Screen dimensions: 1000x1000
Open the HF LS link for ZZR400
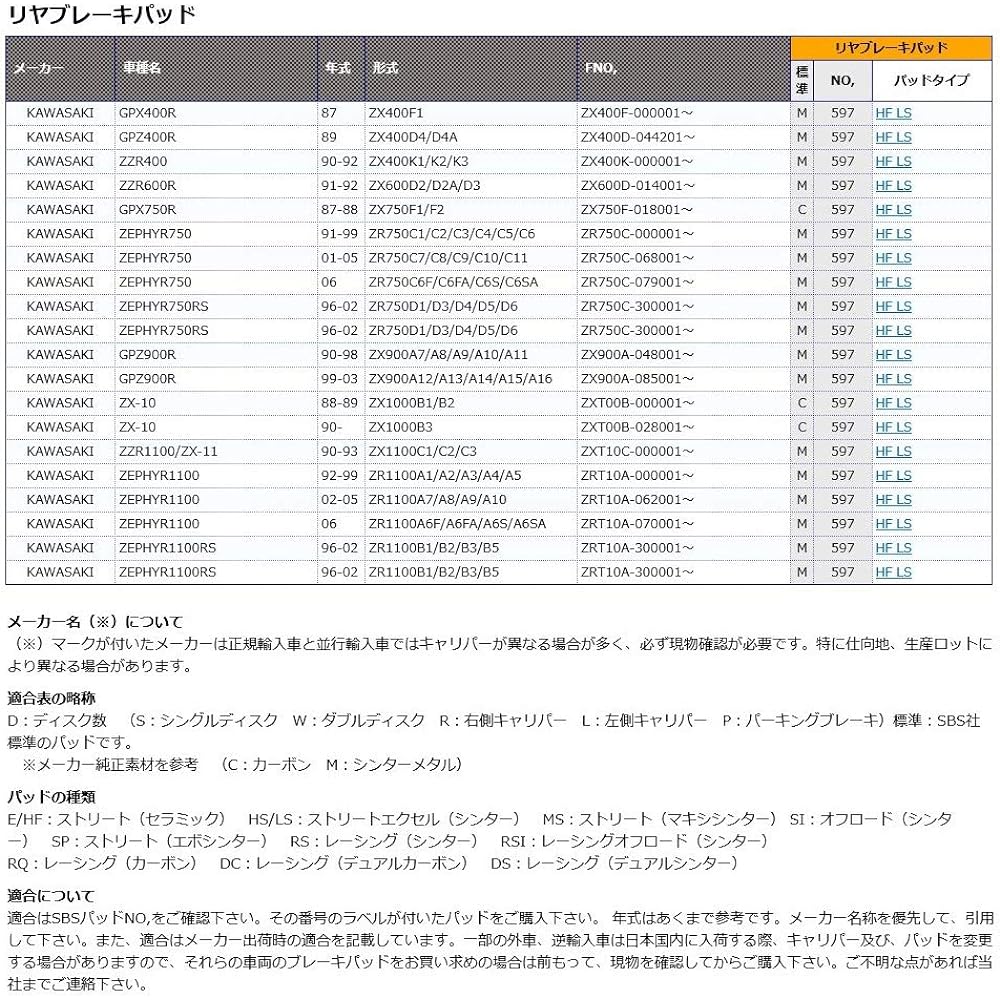tap(893, 162)
